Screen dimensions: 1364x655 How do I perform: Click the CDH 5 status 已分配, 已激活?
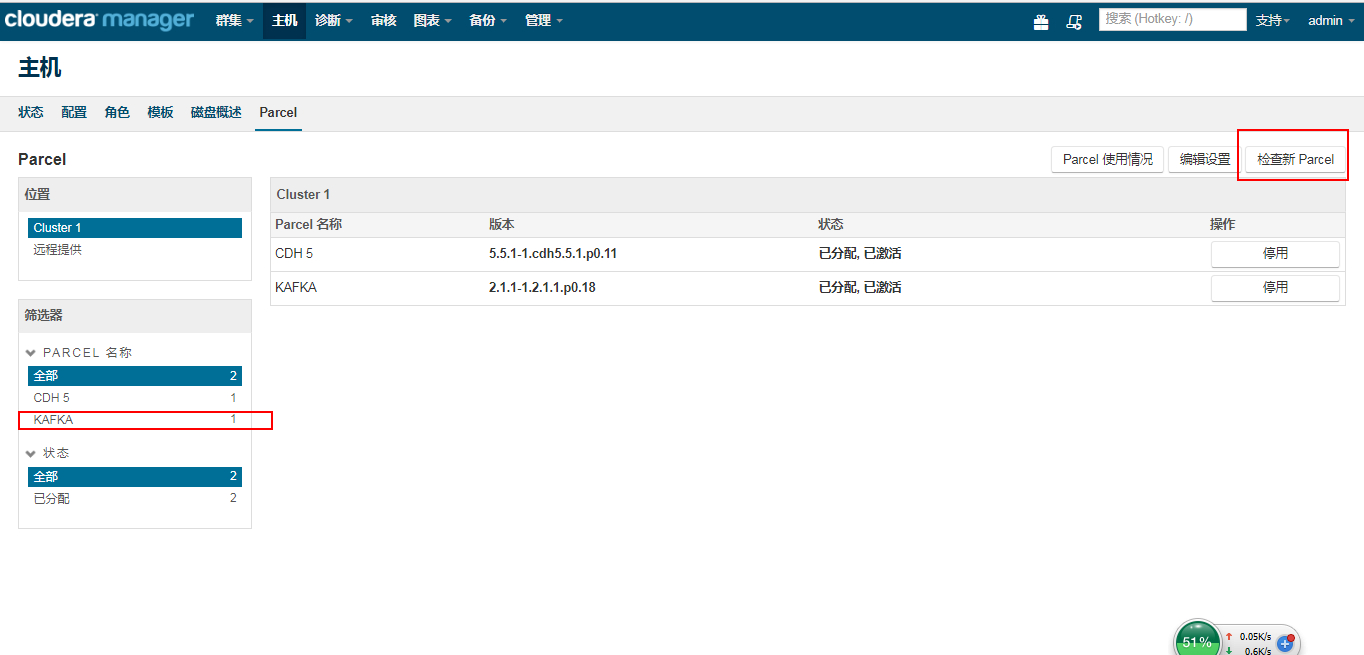click(x=860, y=254)
